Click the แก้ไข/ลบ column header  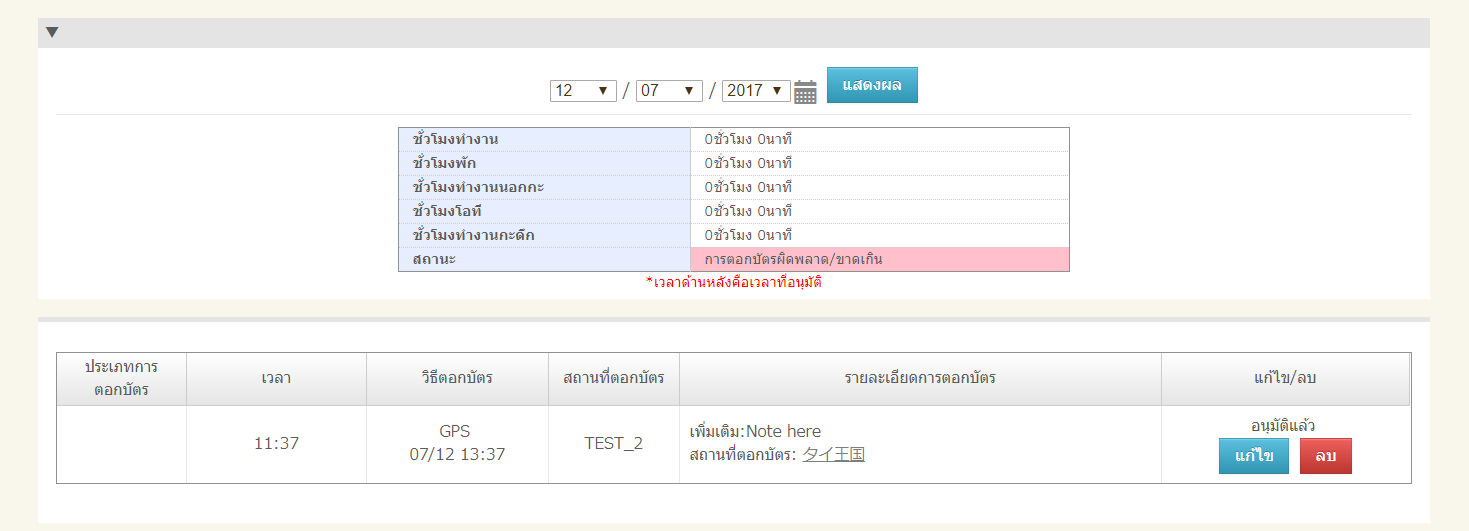tap(1285, 378)
